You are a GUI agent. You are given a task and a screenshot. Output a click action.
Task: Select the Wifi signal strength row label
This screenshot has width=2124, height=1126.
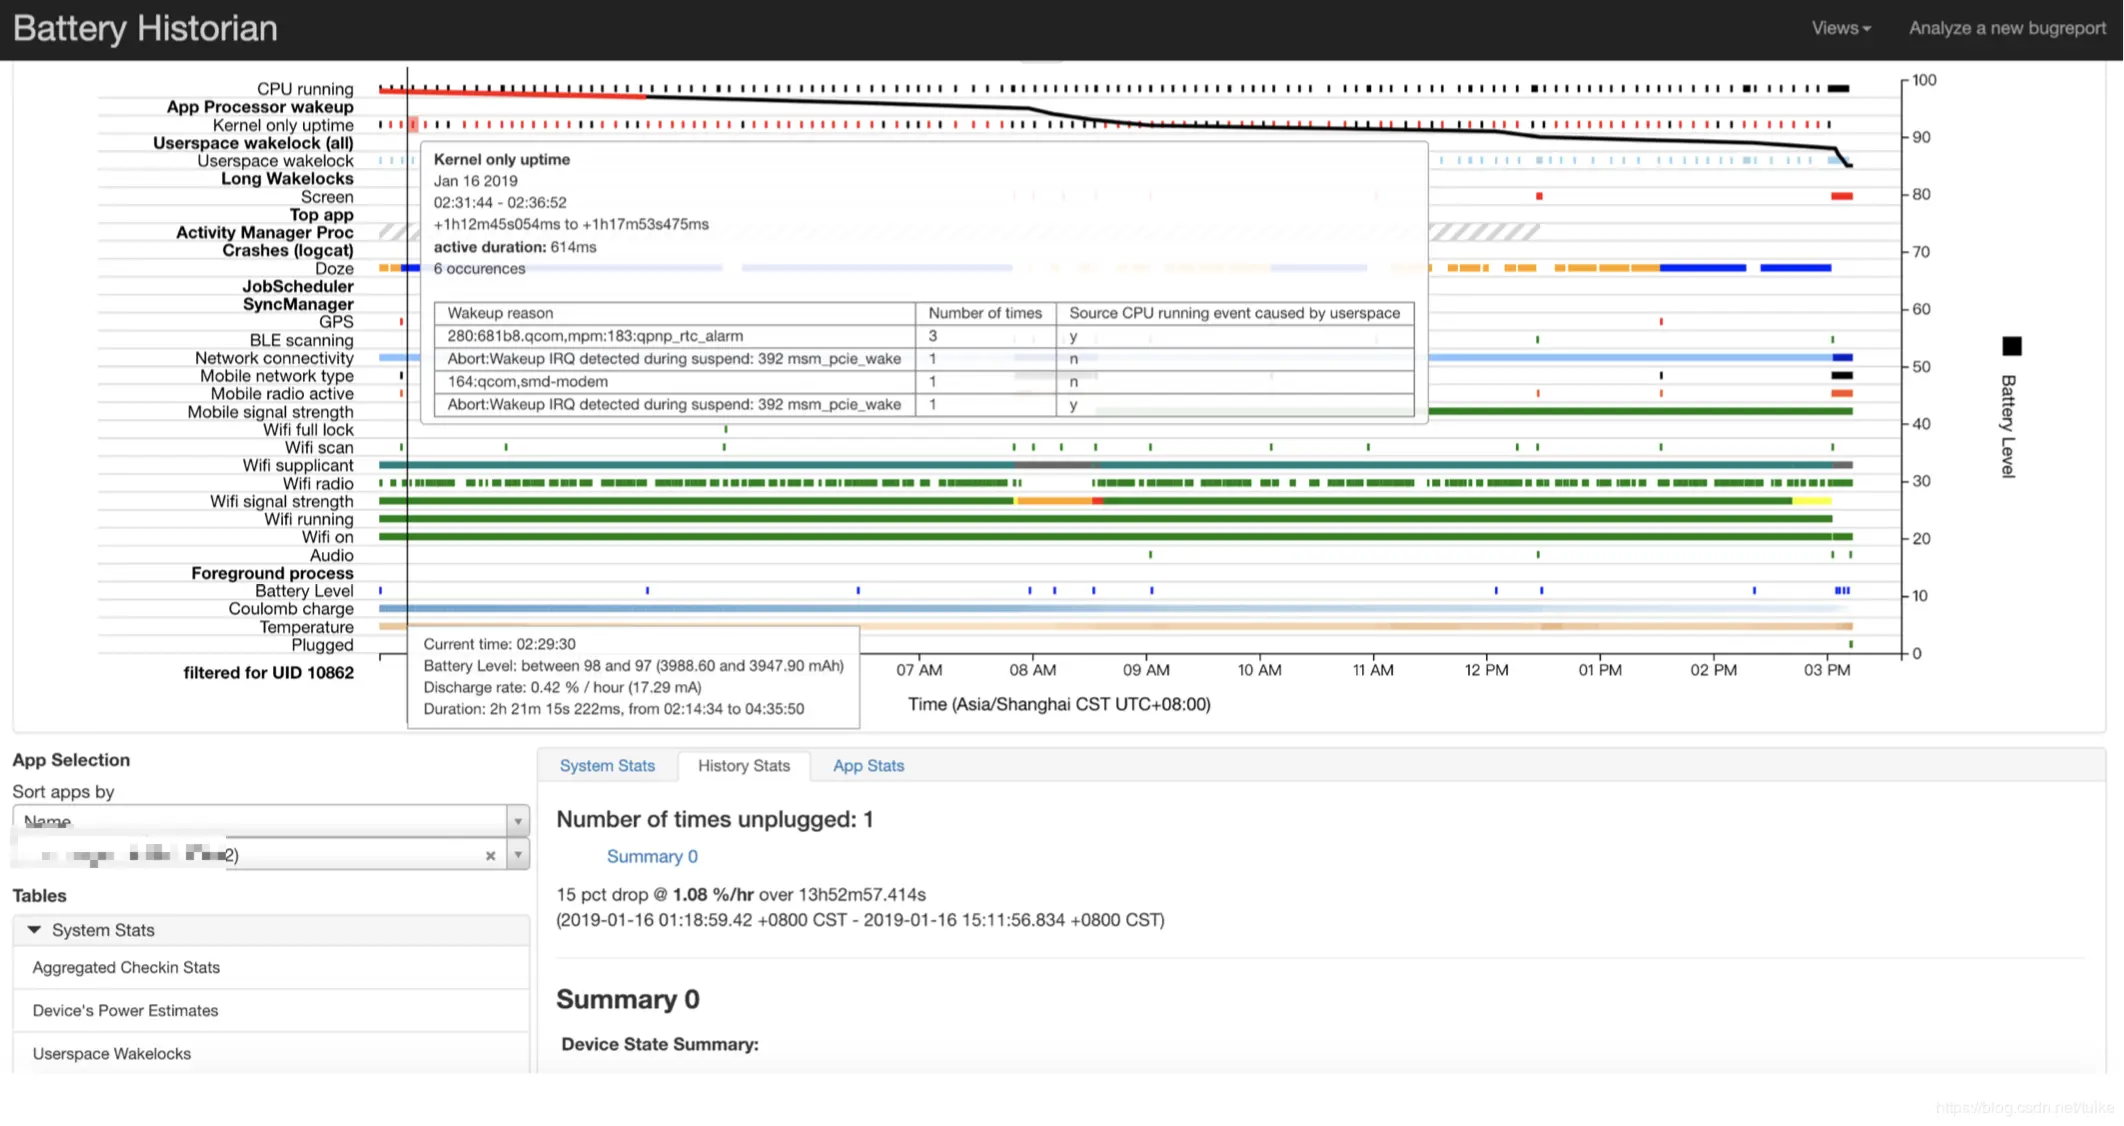pos(281,502)
